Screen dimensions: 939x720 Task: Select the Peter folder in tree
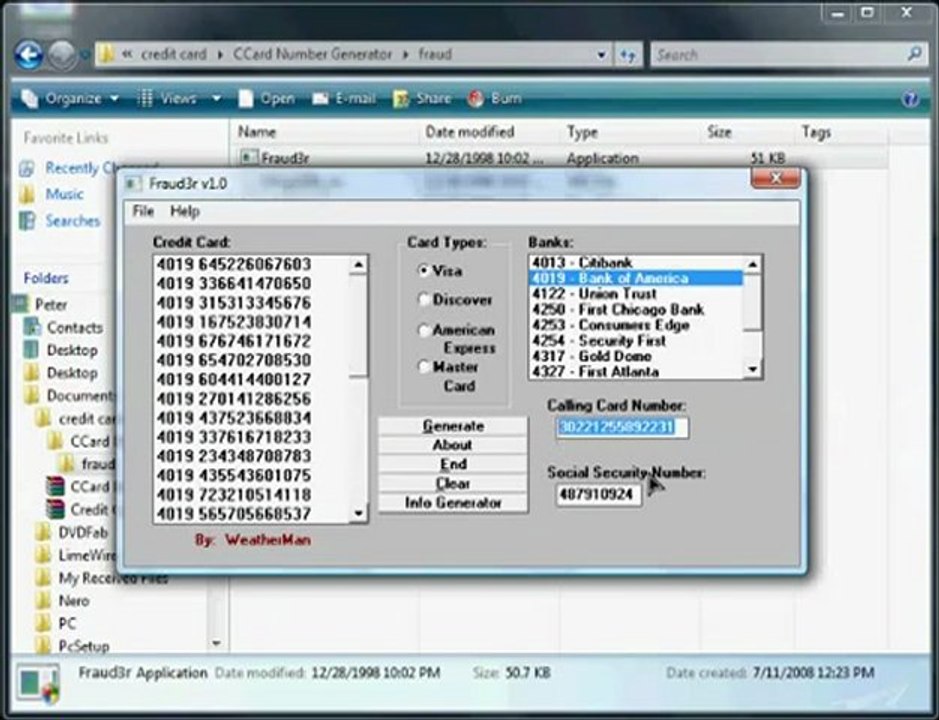[51, 304]
